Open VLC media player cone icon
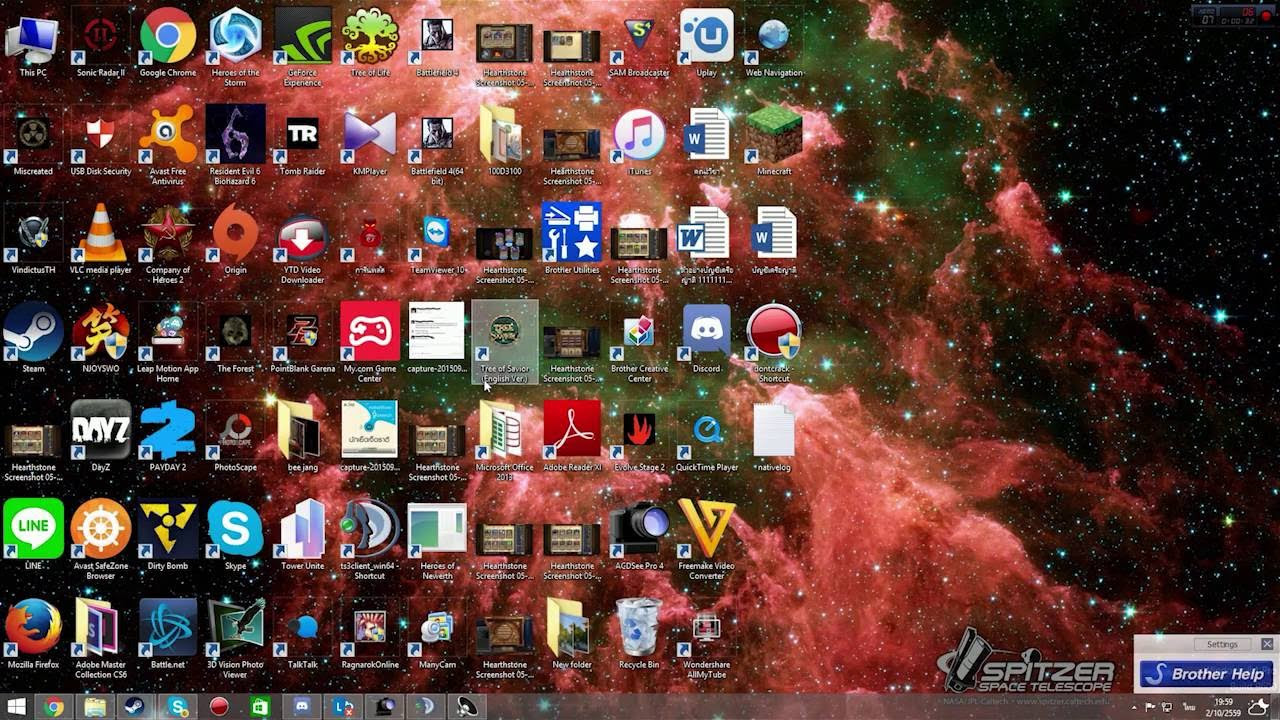This screenshot has width=1280, height=720. point(100,233)
